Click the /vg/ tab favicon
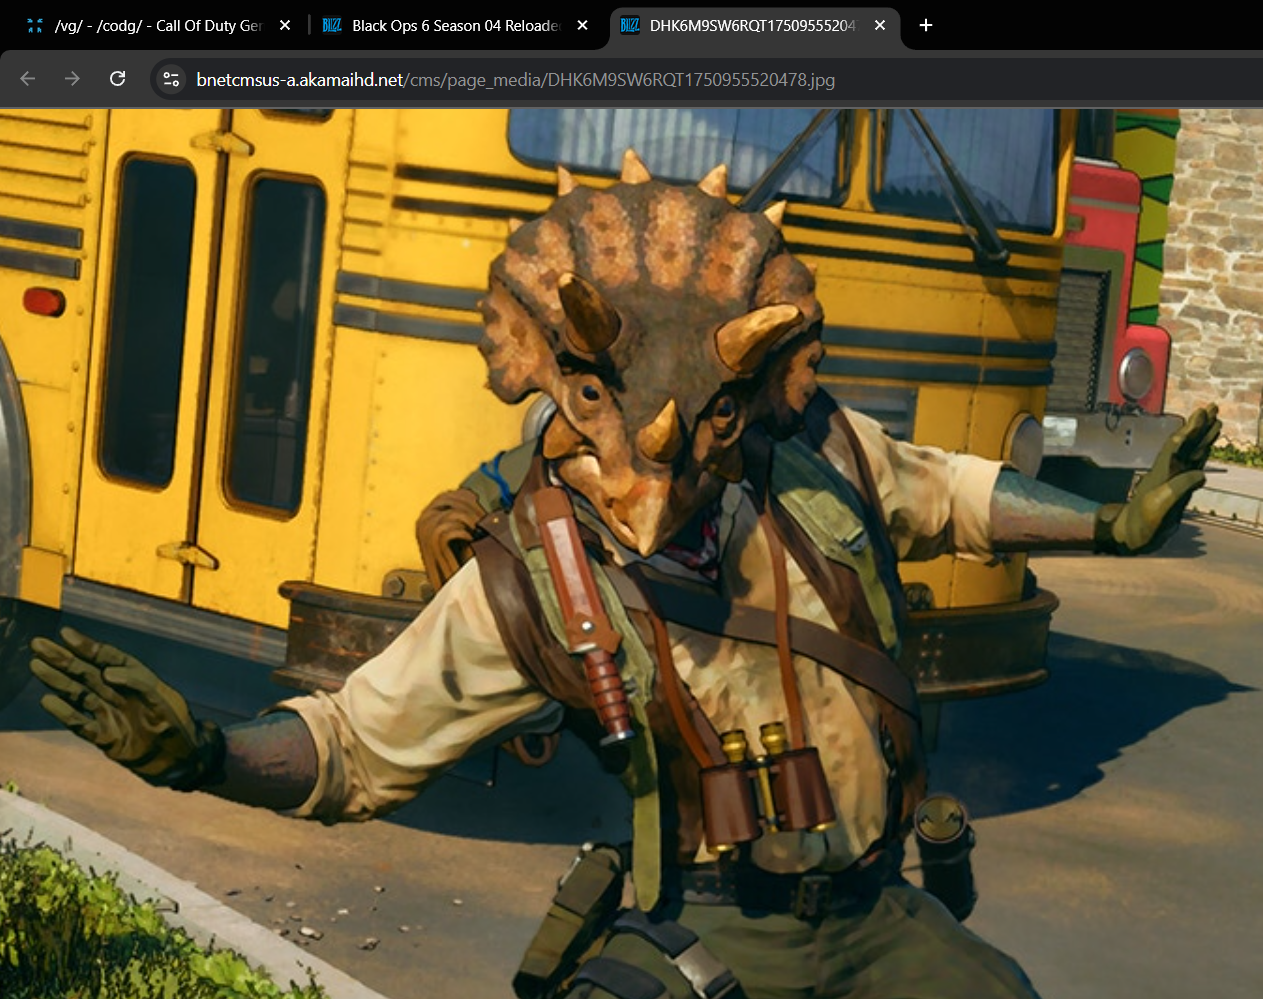 click(x=35, y=25)
